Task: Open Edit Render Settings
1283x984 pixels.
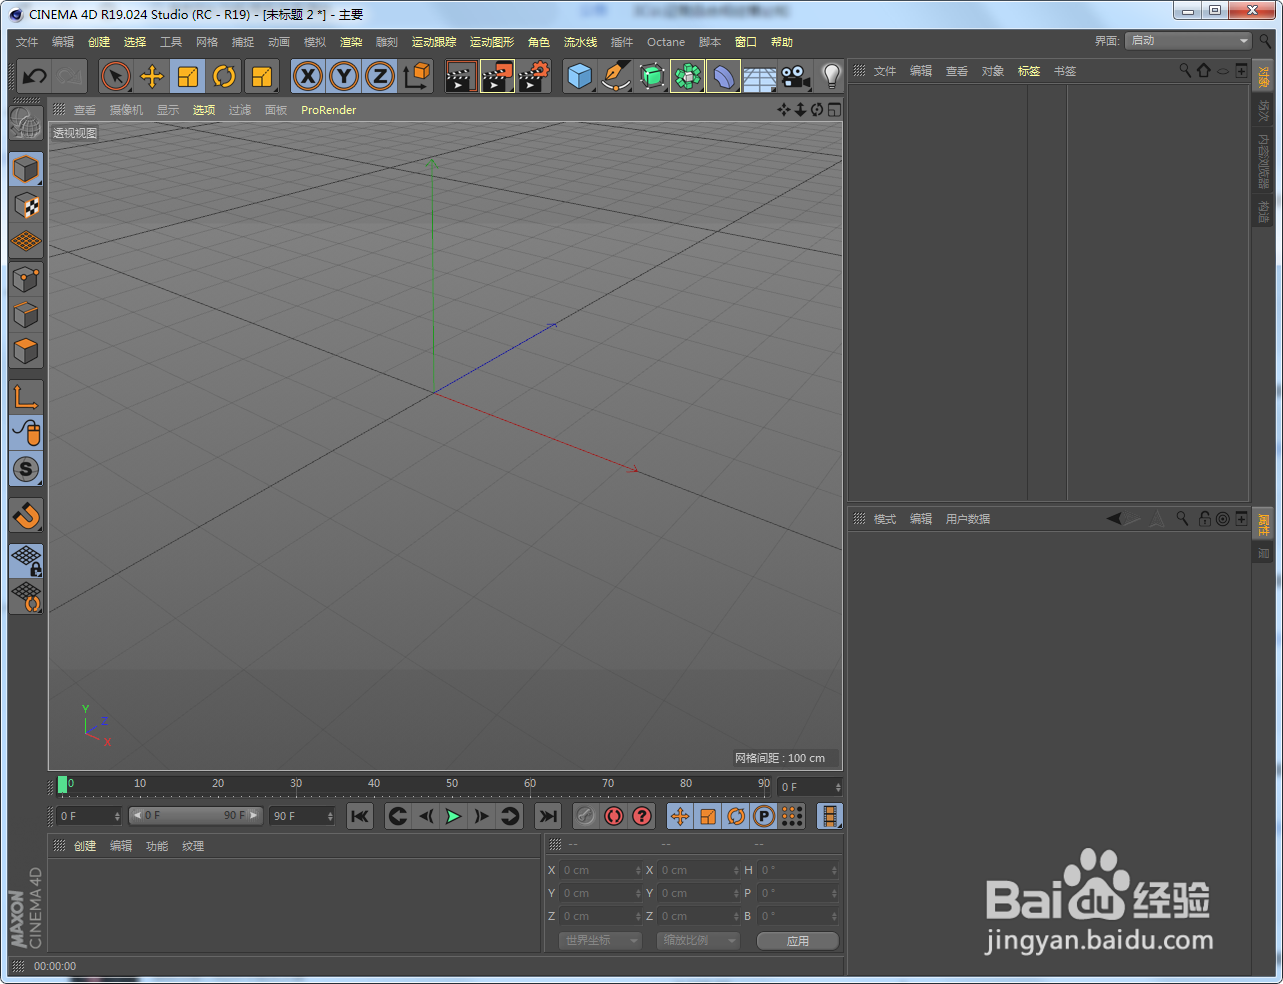Action: click(534, 77)
